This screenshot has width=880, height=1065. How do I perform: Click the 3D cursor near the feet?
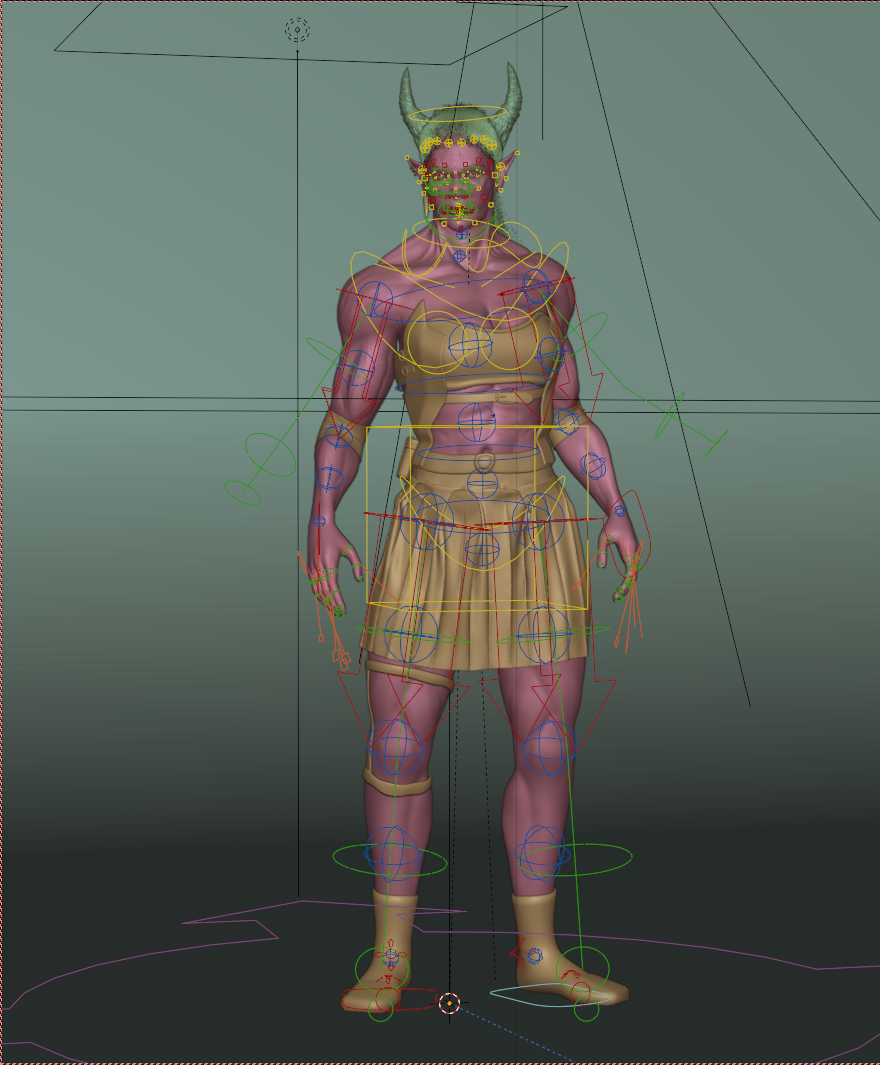point(450,1003)
